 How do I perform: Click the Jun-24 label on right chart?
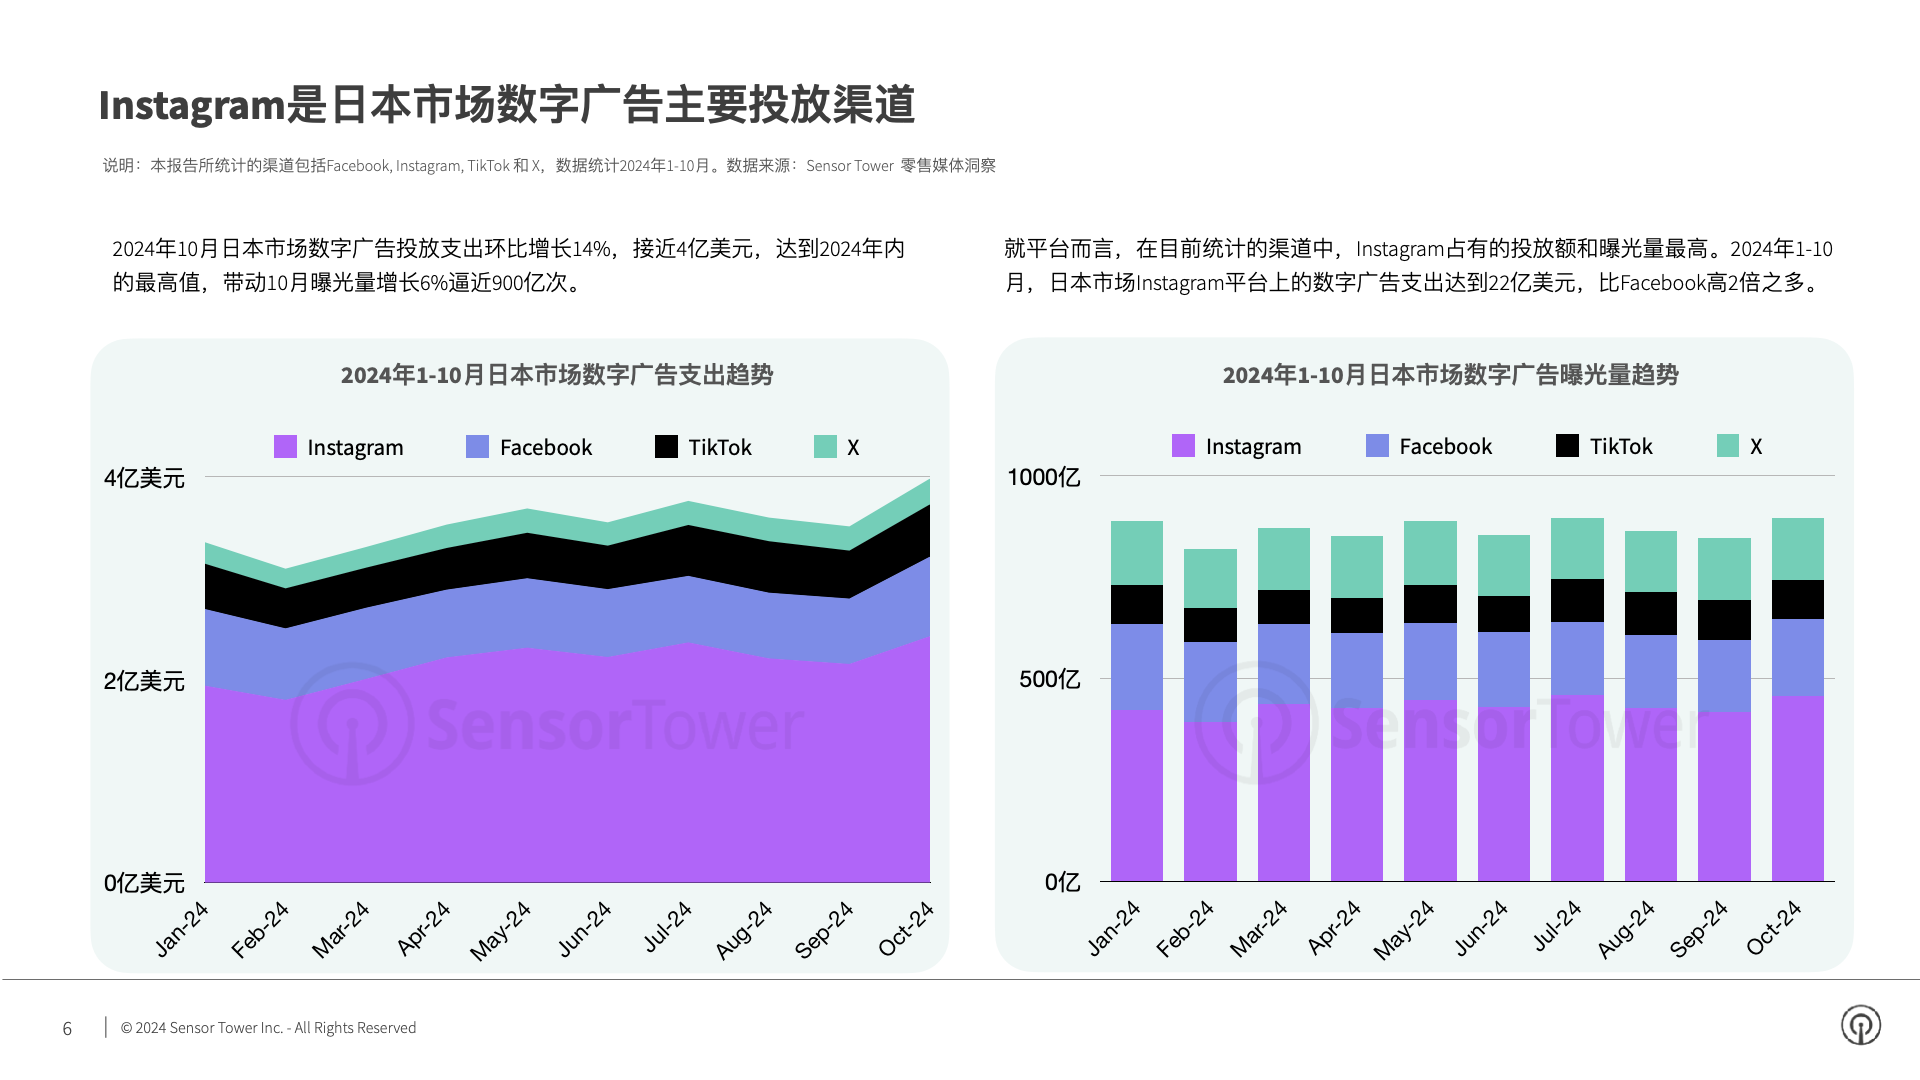[1481, 928]
